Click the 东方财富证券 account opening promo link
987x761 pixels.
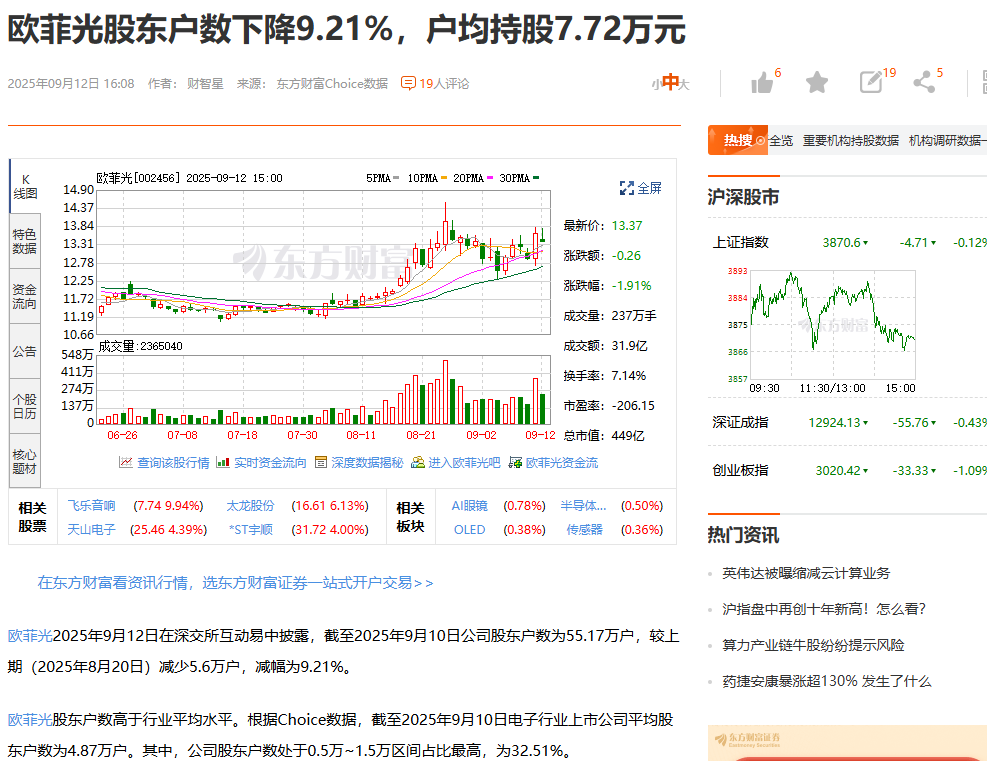click(x=235, y=583)
